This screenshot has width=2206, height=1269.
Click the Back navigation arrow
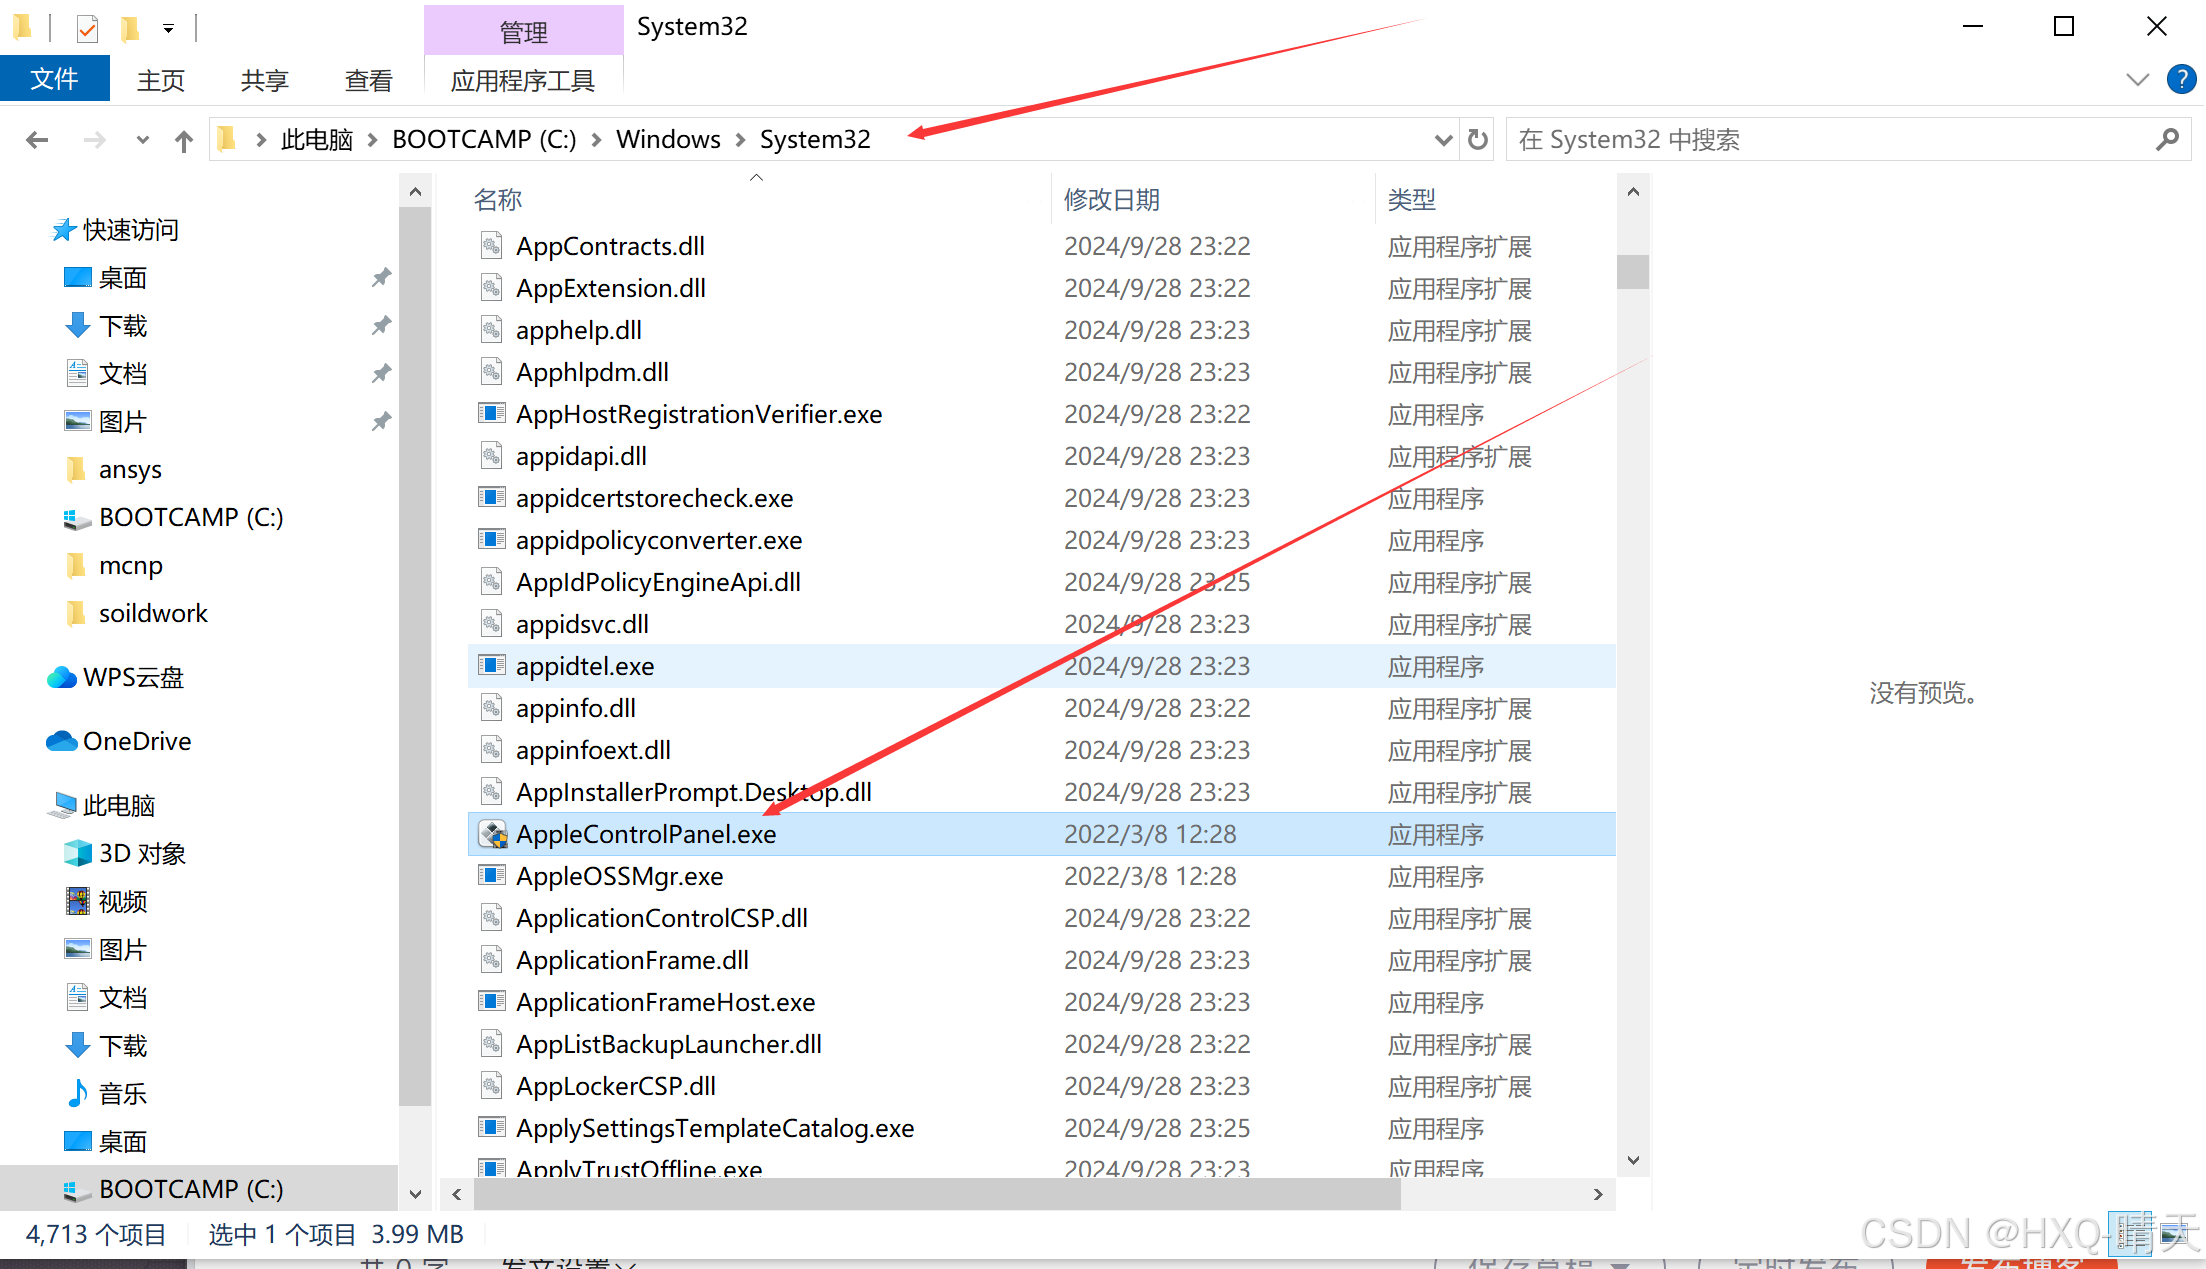point(37,140)
